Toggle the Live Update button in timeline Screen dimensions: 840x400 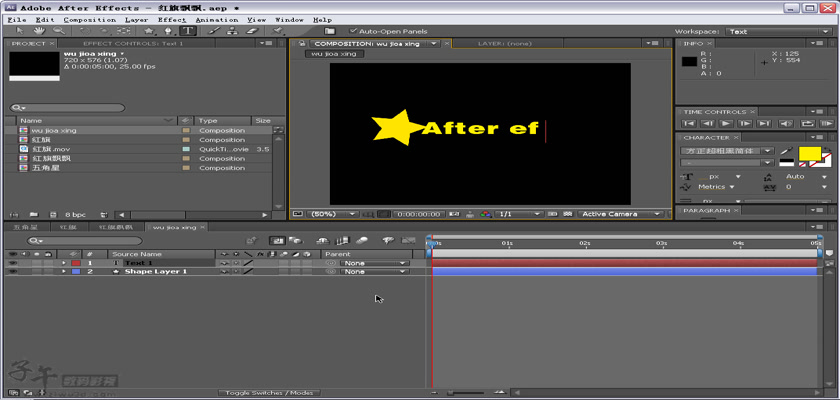click(x=276, y=241)
